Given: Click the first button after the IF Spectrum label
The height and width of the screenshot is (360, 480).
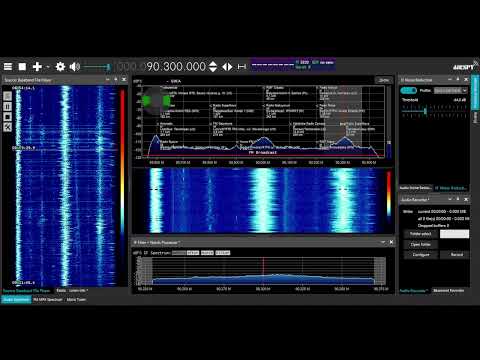Looking at the screenshot, I should pyautogui.click(x=179, y=253).
